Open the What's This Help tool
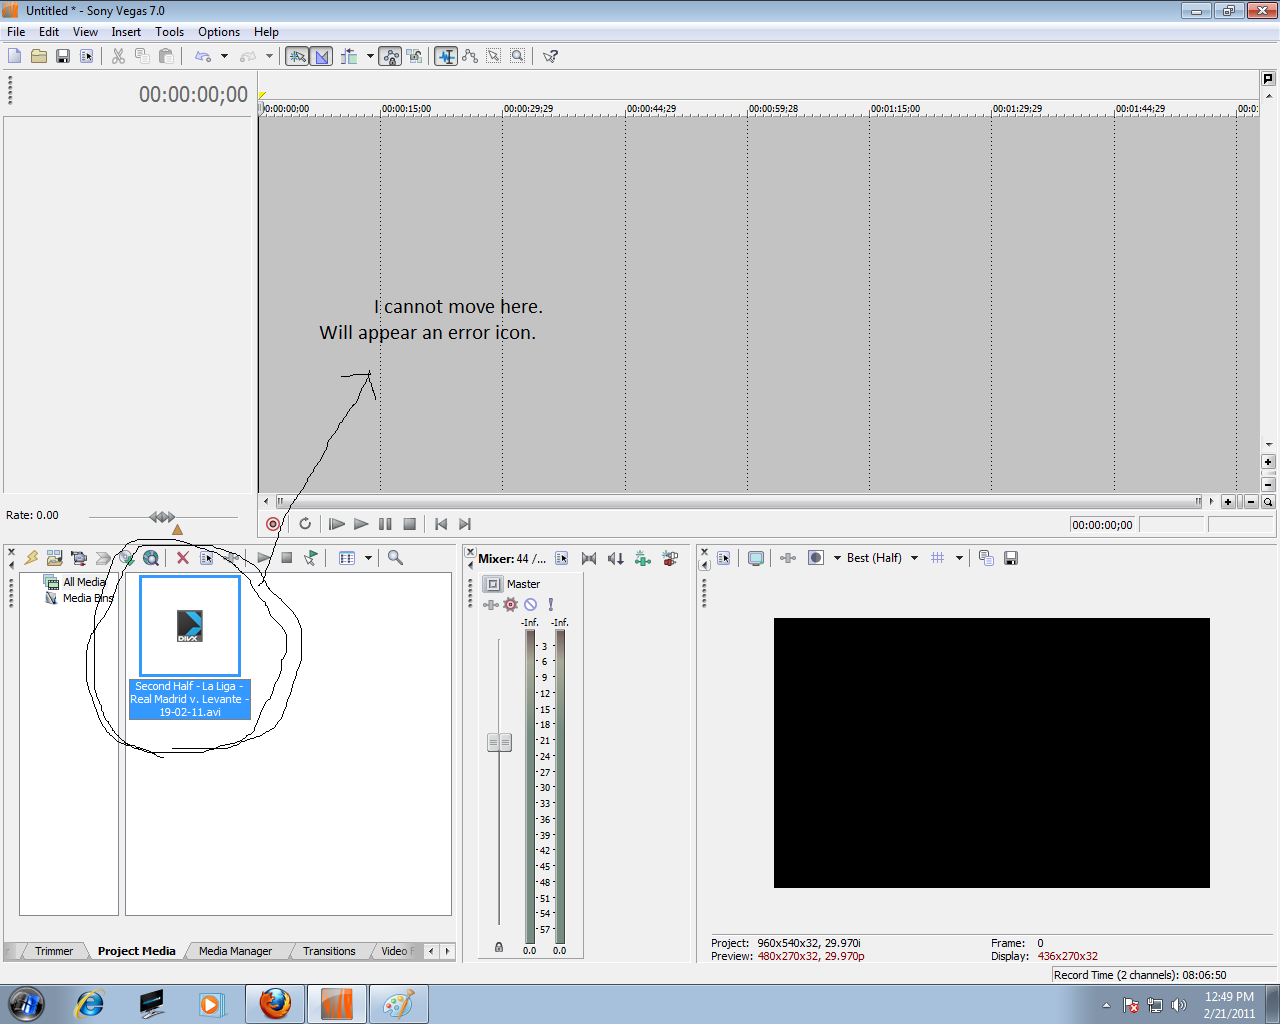The image size is (1280, 1024). click(550, 56)
